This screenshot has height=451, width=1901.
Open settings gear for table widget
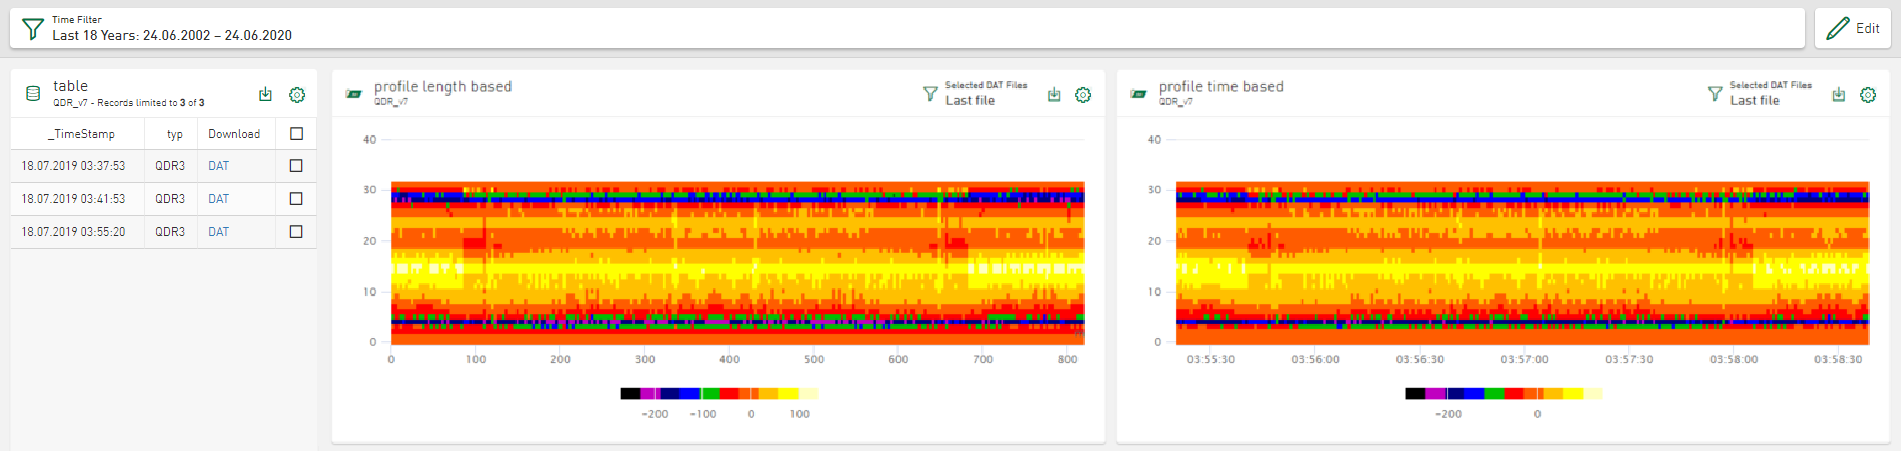point(297,95)
